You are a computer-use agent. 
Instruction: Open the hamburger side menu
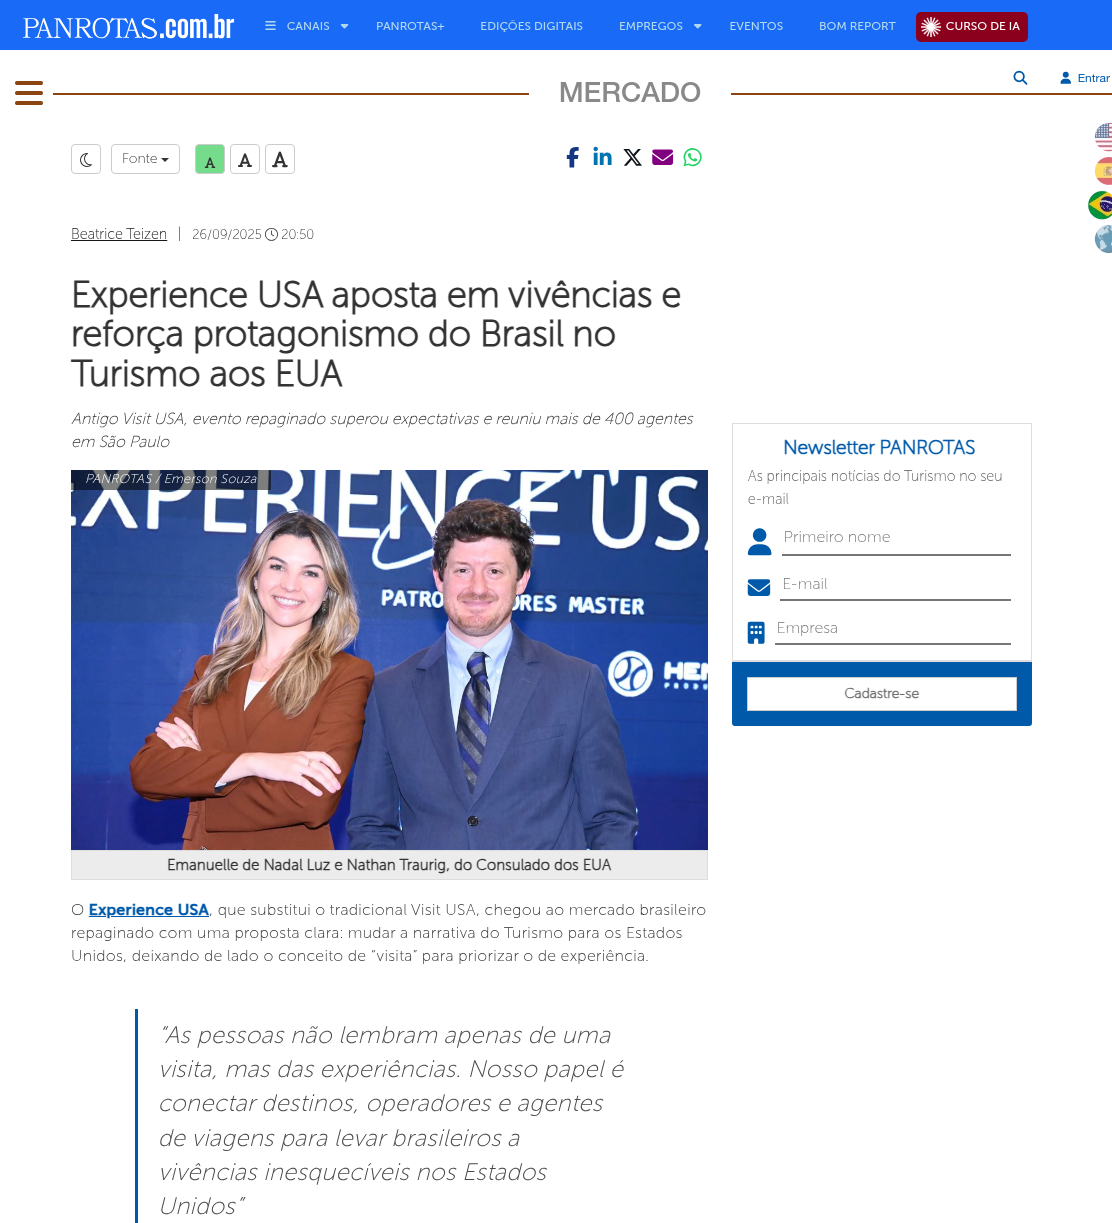point(29,93)
